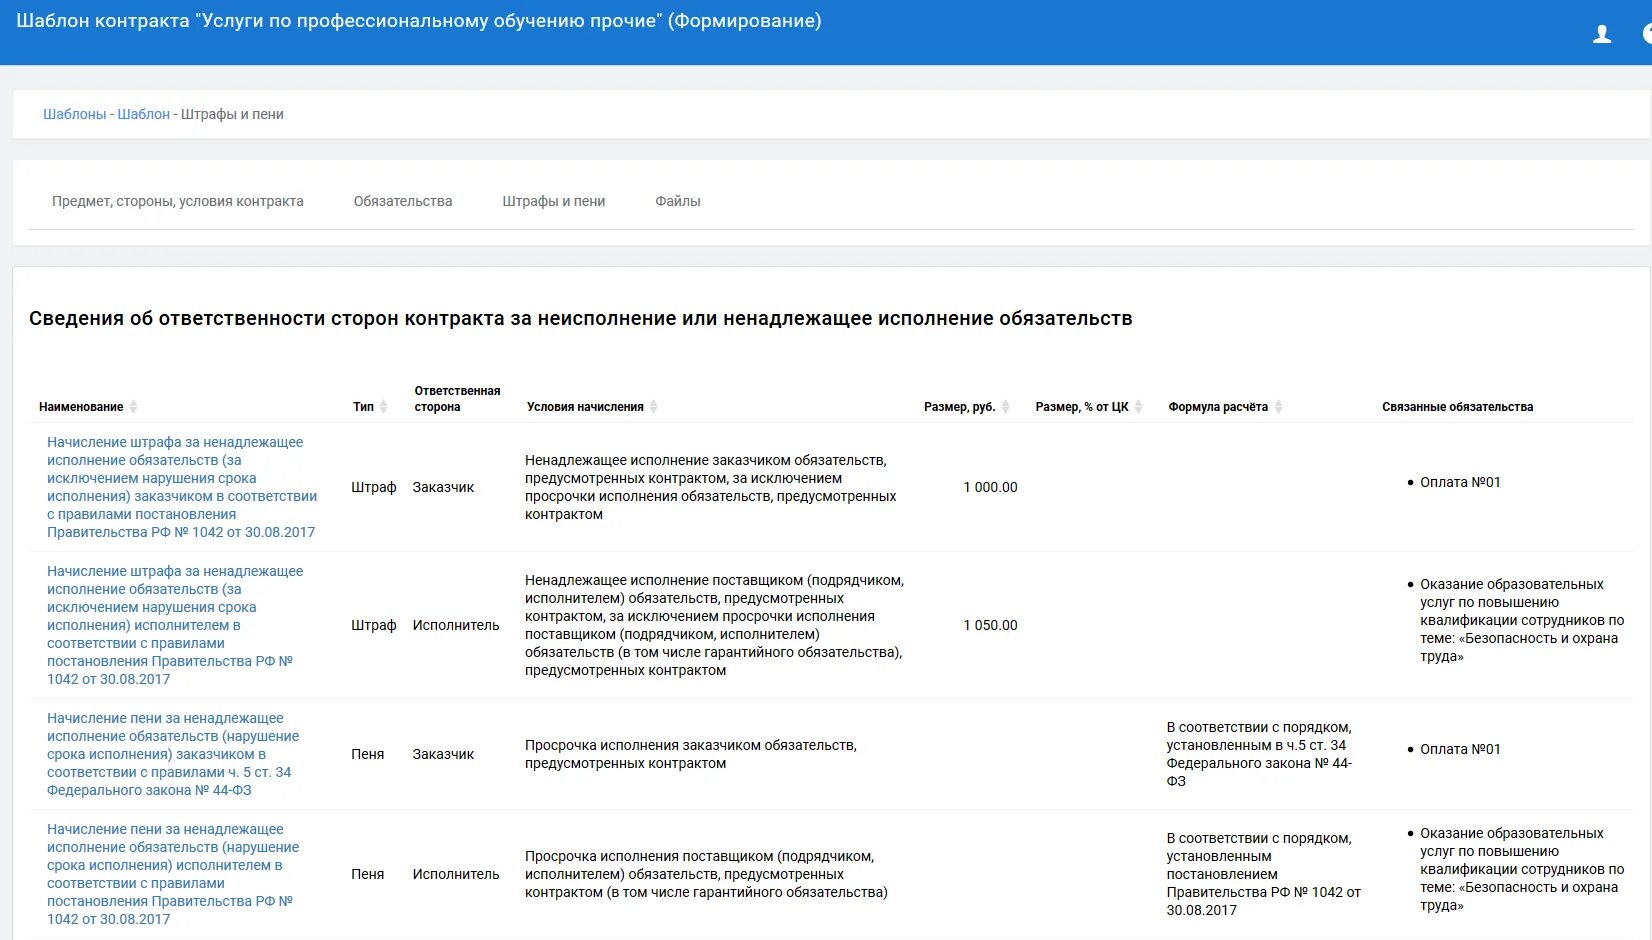Screen dimensions: 1652x940
Task: Click condition text 'Просрочка исполнения заказчиком обязательств'
Action: (691, 754)
